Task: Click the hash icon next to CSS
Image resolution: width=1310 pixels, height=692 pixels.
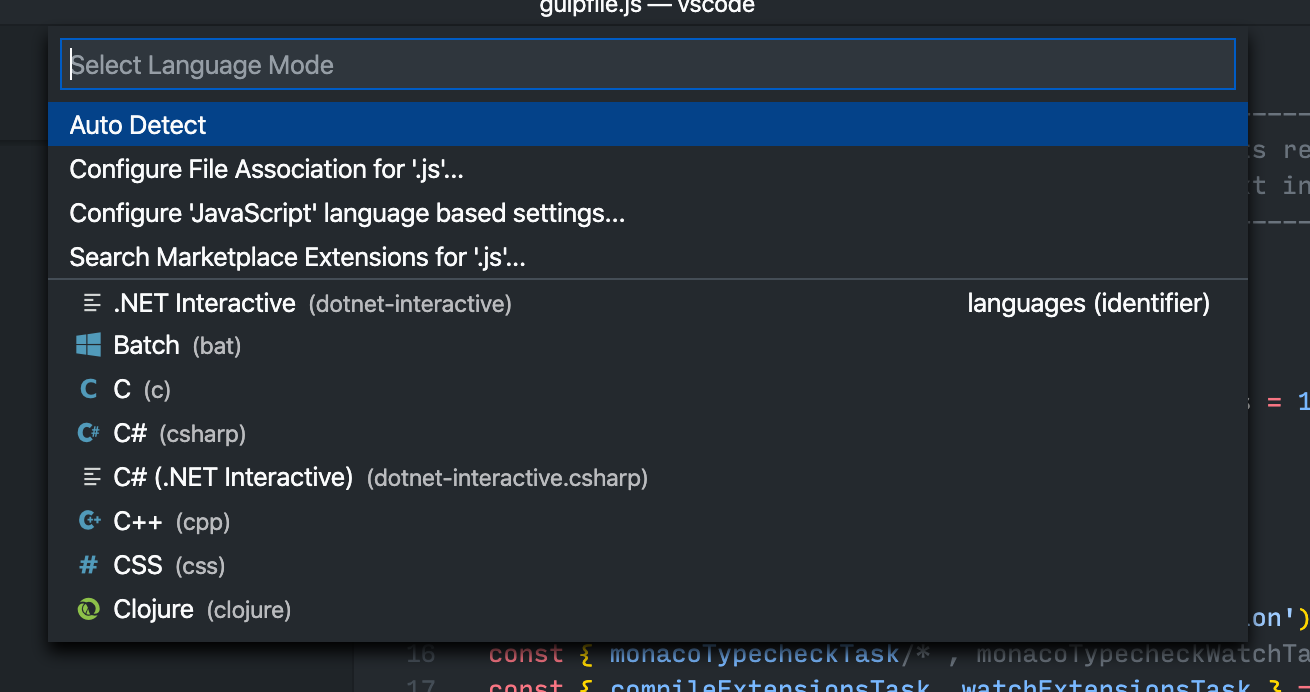Action: click(88, 565)
